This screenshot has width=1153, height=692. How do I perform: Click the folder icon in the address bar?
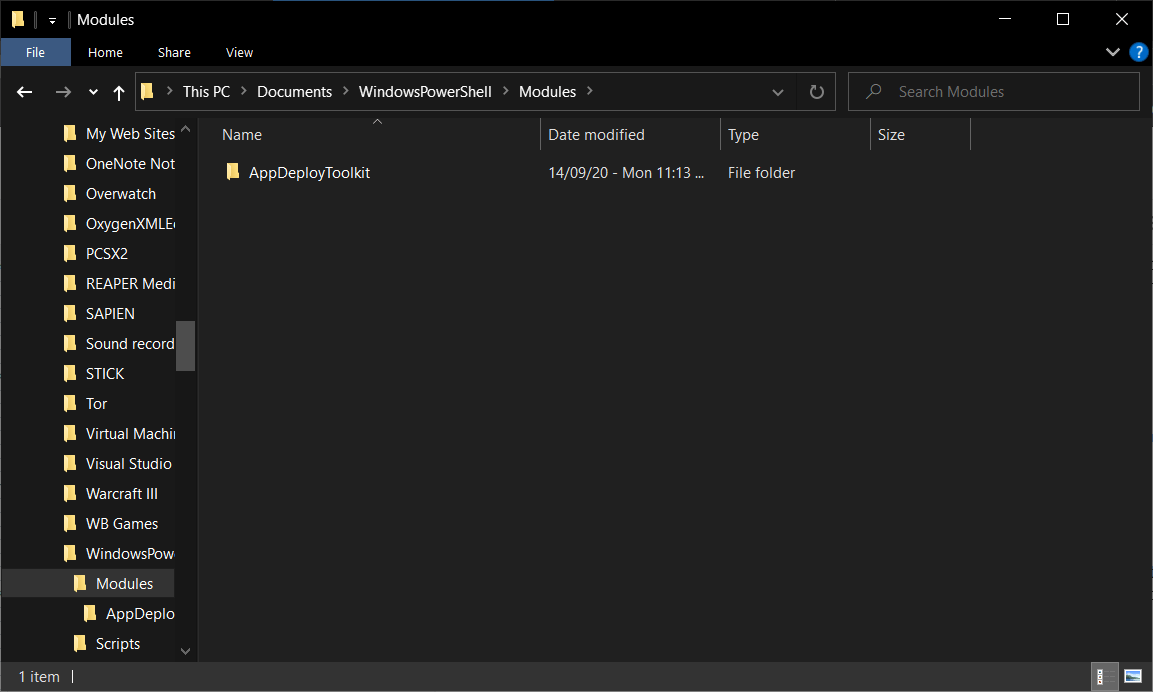[148, 91]
